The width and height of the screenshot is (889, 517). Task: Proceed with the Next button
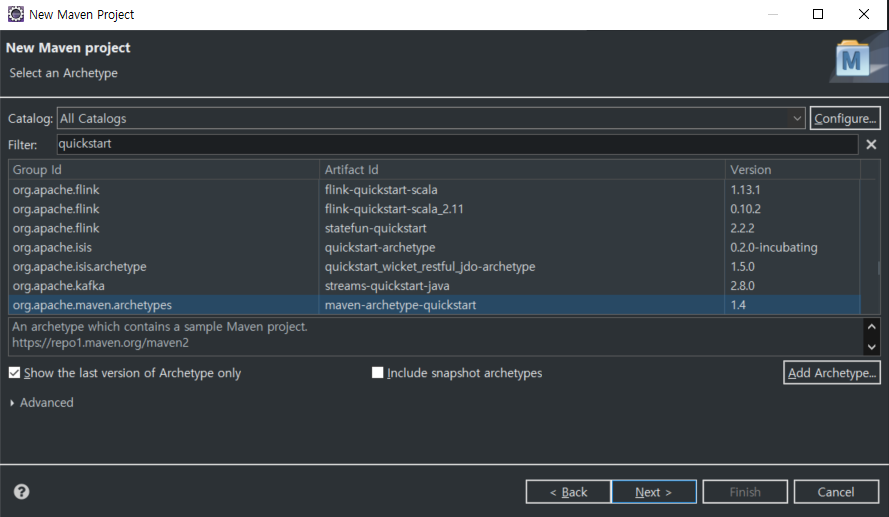pos(654,491)
